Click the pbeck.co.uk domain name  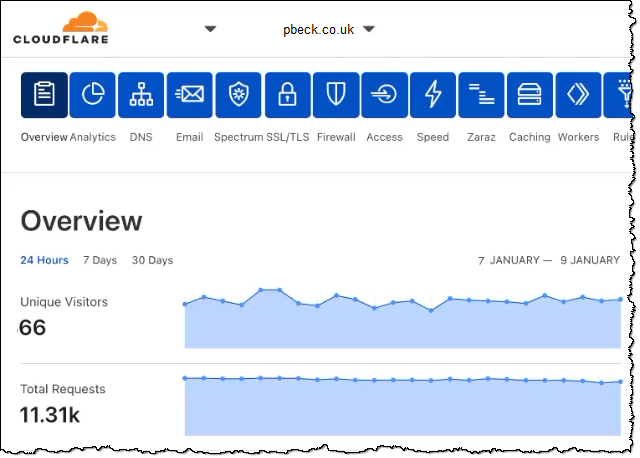(319, 29)
